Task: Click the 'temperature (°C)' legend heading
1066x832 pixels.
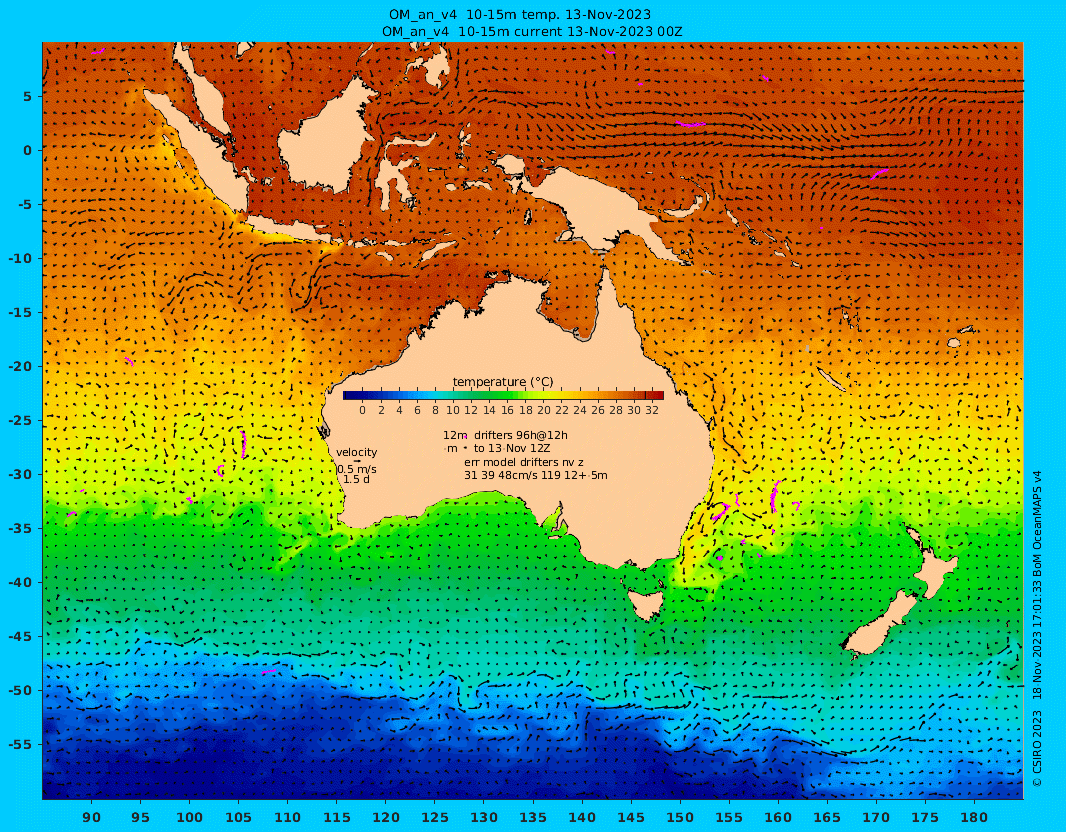Action: pos(503,382)
